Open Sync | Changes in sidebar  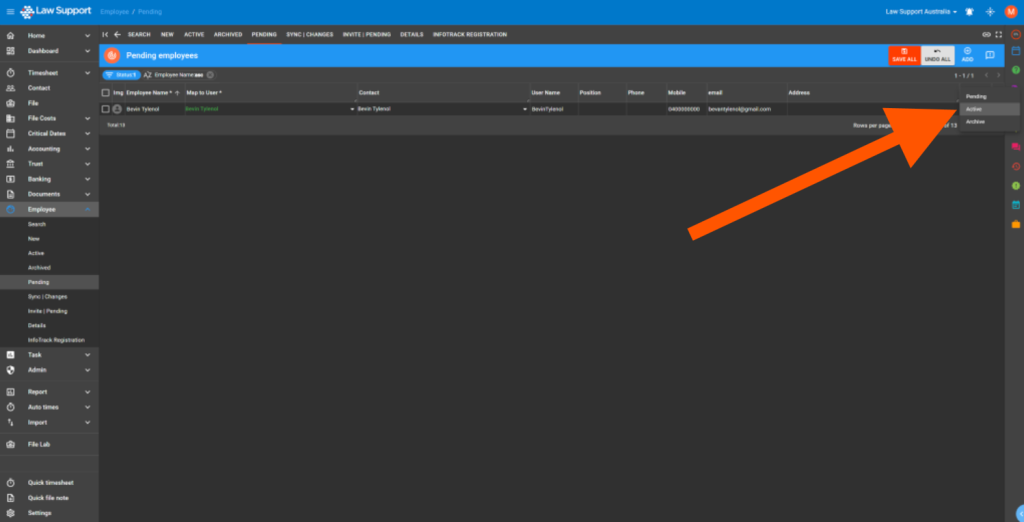[x=48, y=297]
